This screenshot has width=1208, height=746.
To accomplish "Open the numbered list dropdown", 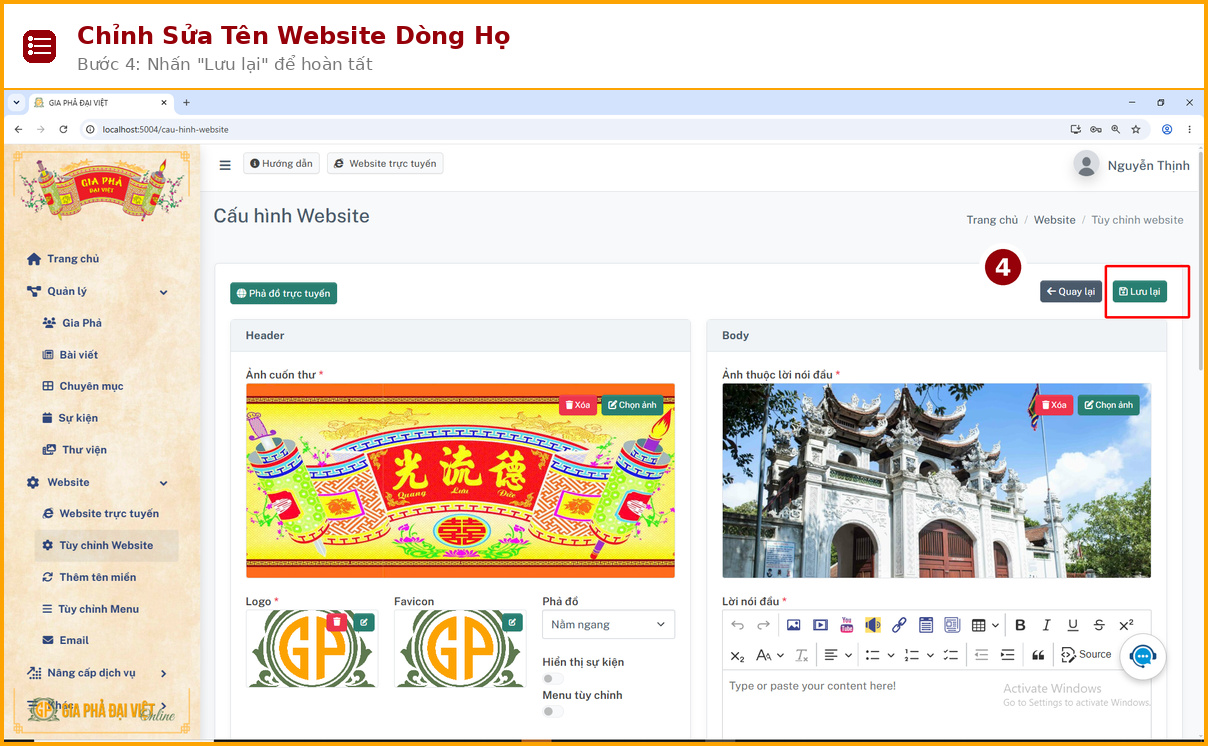I will coord(919,655).
